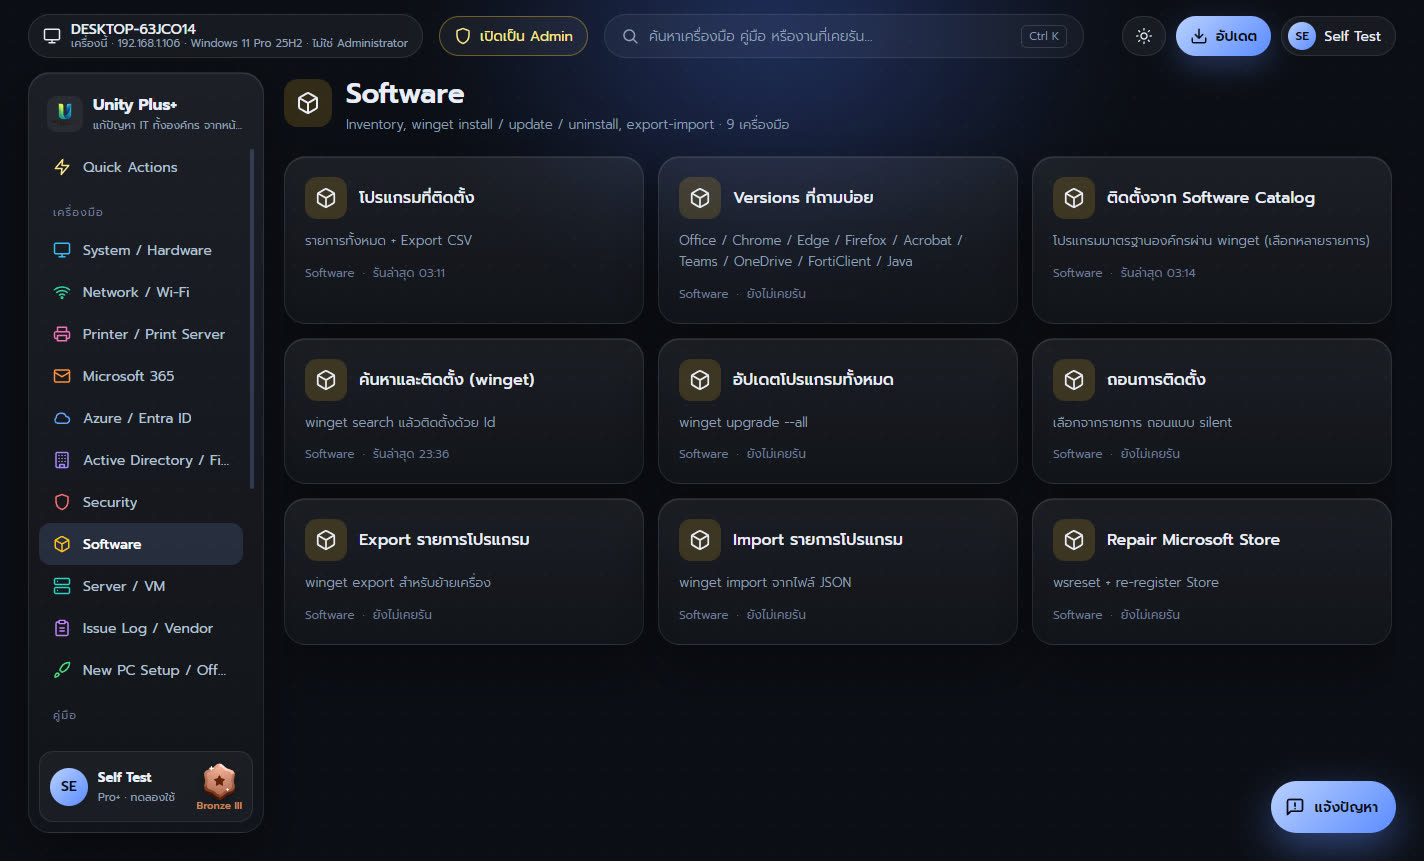The width and height of the screenshot is (1424, 861).
Task: Open the โปรแกรมที่ติดตั้ง card
Action: point(464,240)
